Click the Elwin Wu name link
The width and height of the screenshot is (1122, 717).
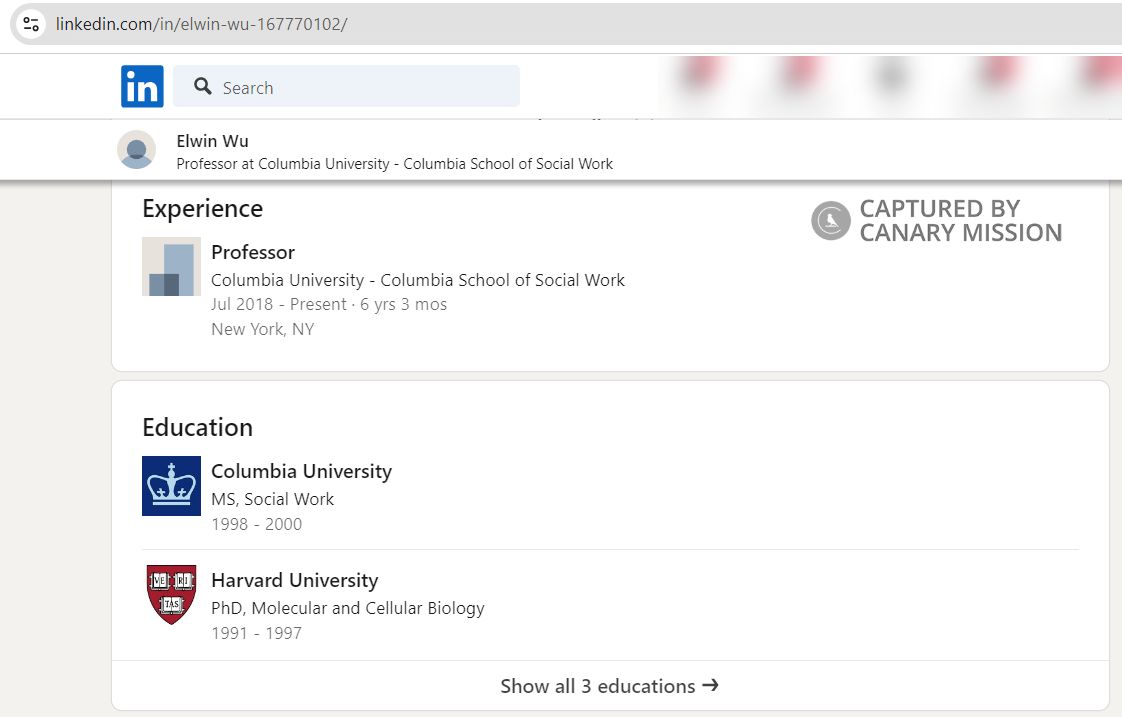212,141
